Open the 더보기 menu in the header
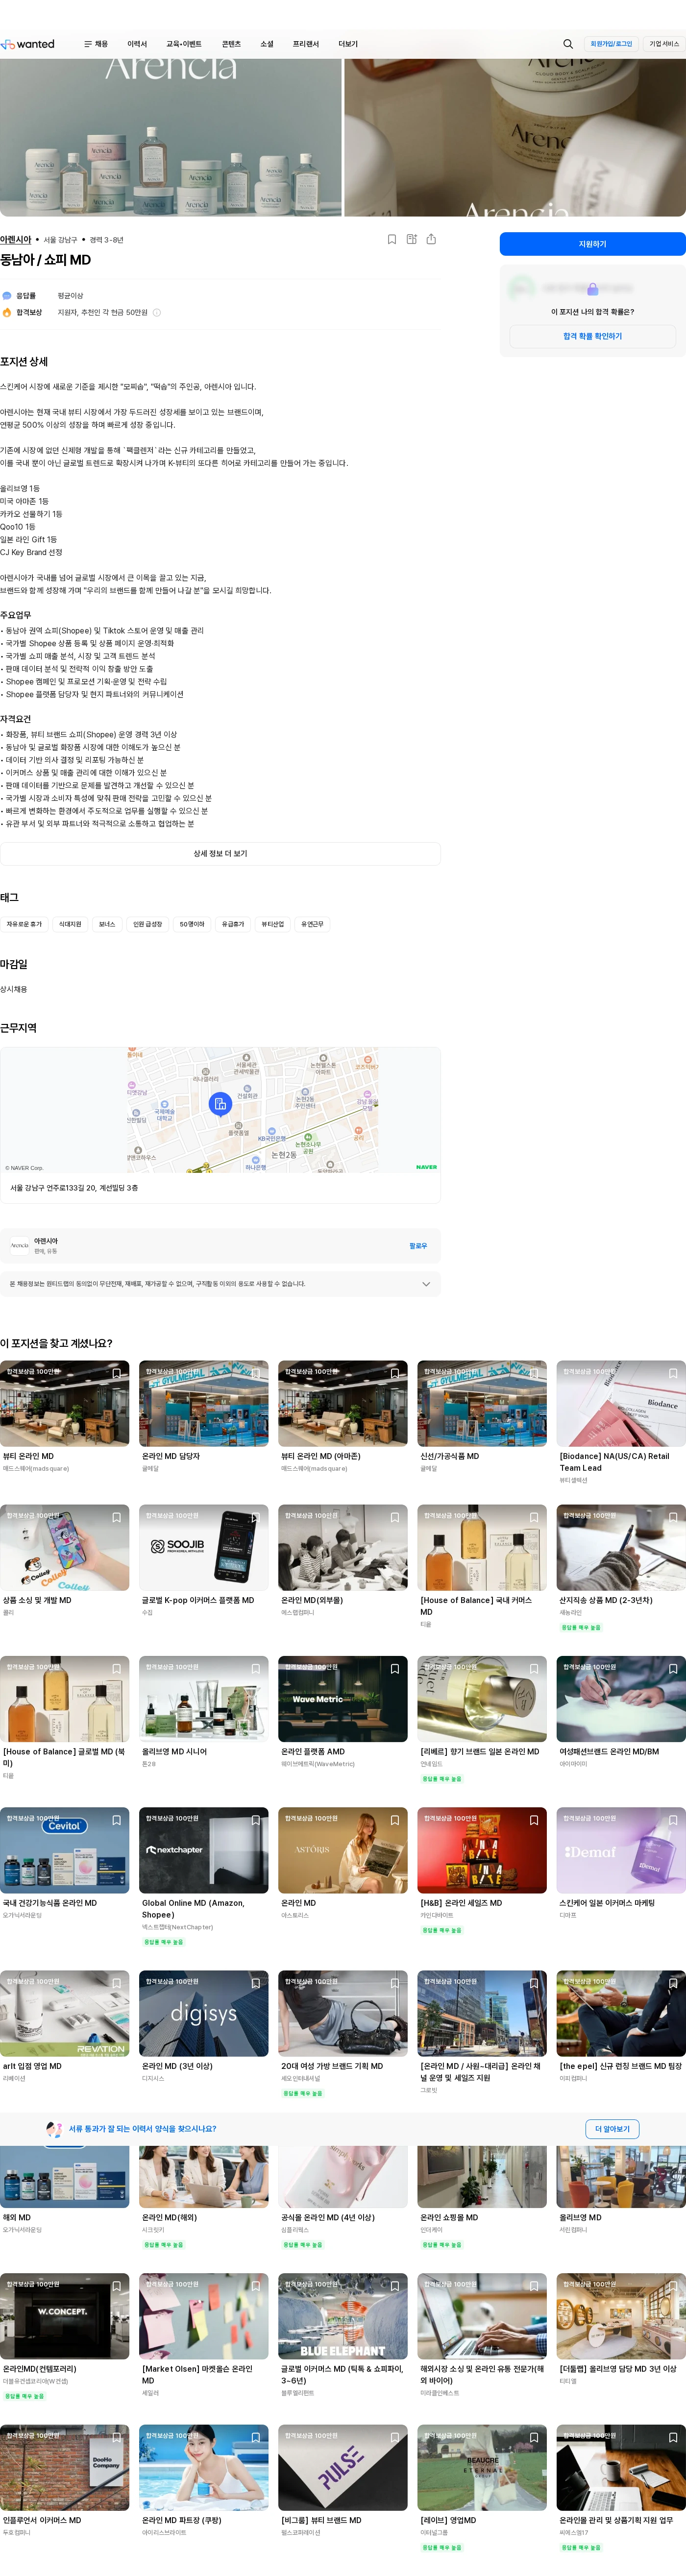This screenshot has width=686, height=2576. (348, 44)
